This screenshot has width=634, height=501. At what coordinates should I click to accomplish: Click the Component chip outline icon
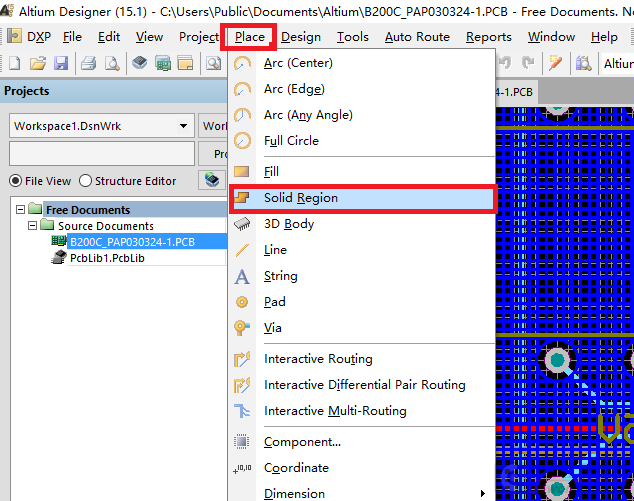241,442
